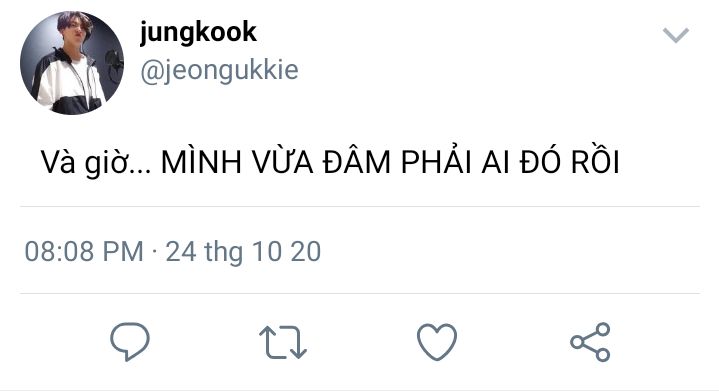Image resolution: width=719 pixels, height=391 pixels.
Task: Open jungkook's circular profile picture
Action: 72,63
